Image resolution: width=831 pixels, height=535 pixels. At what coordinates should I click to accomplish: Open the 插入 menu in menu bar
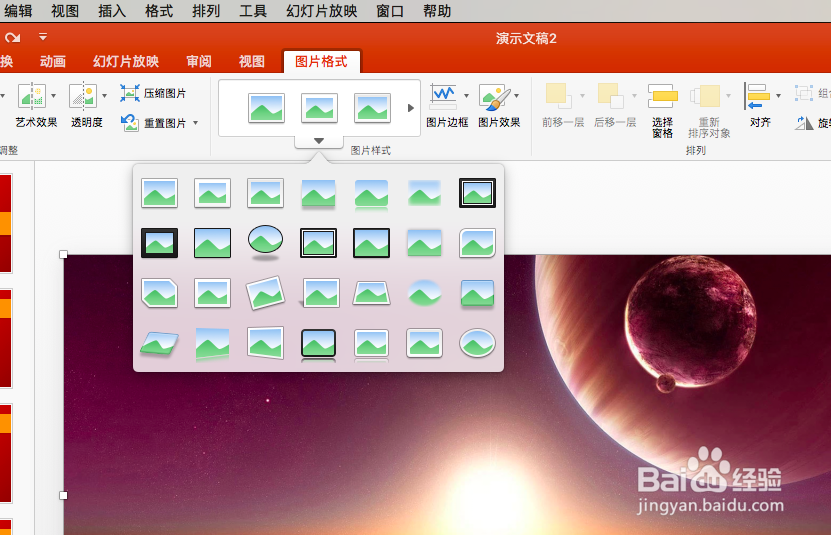click(x=112, y=11)
